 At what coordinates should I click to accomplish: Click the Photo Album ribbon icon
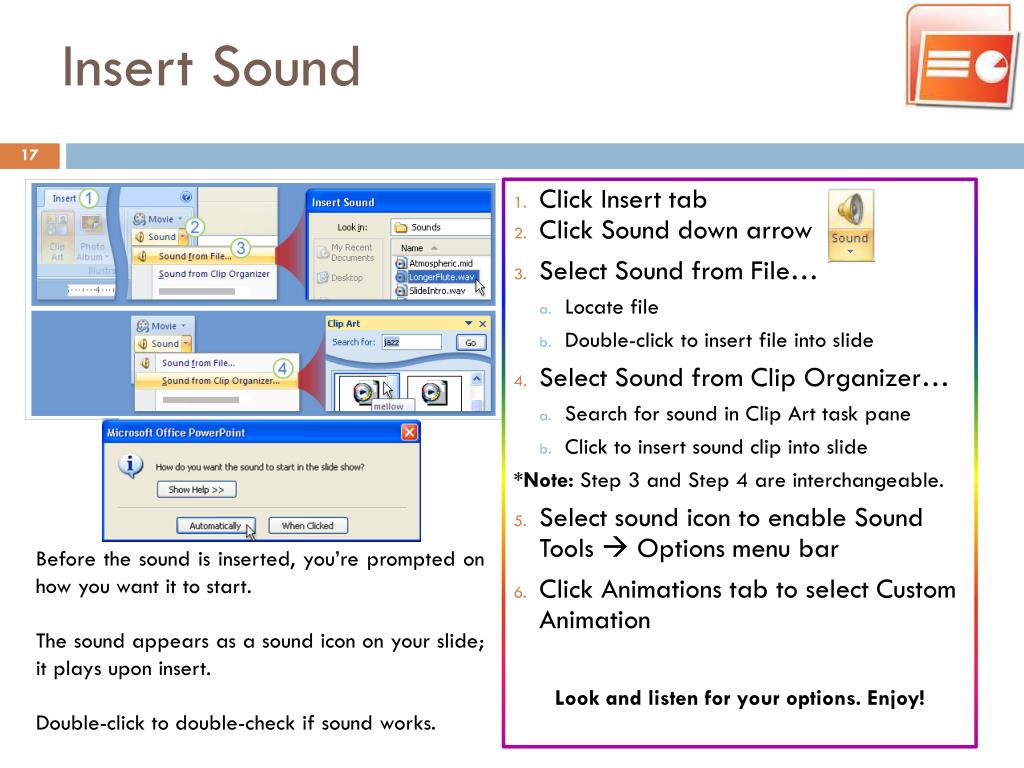coord(92,238)
